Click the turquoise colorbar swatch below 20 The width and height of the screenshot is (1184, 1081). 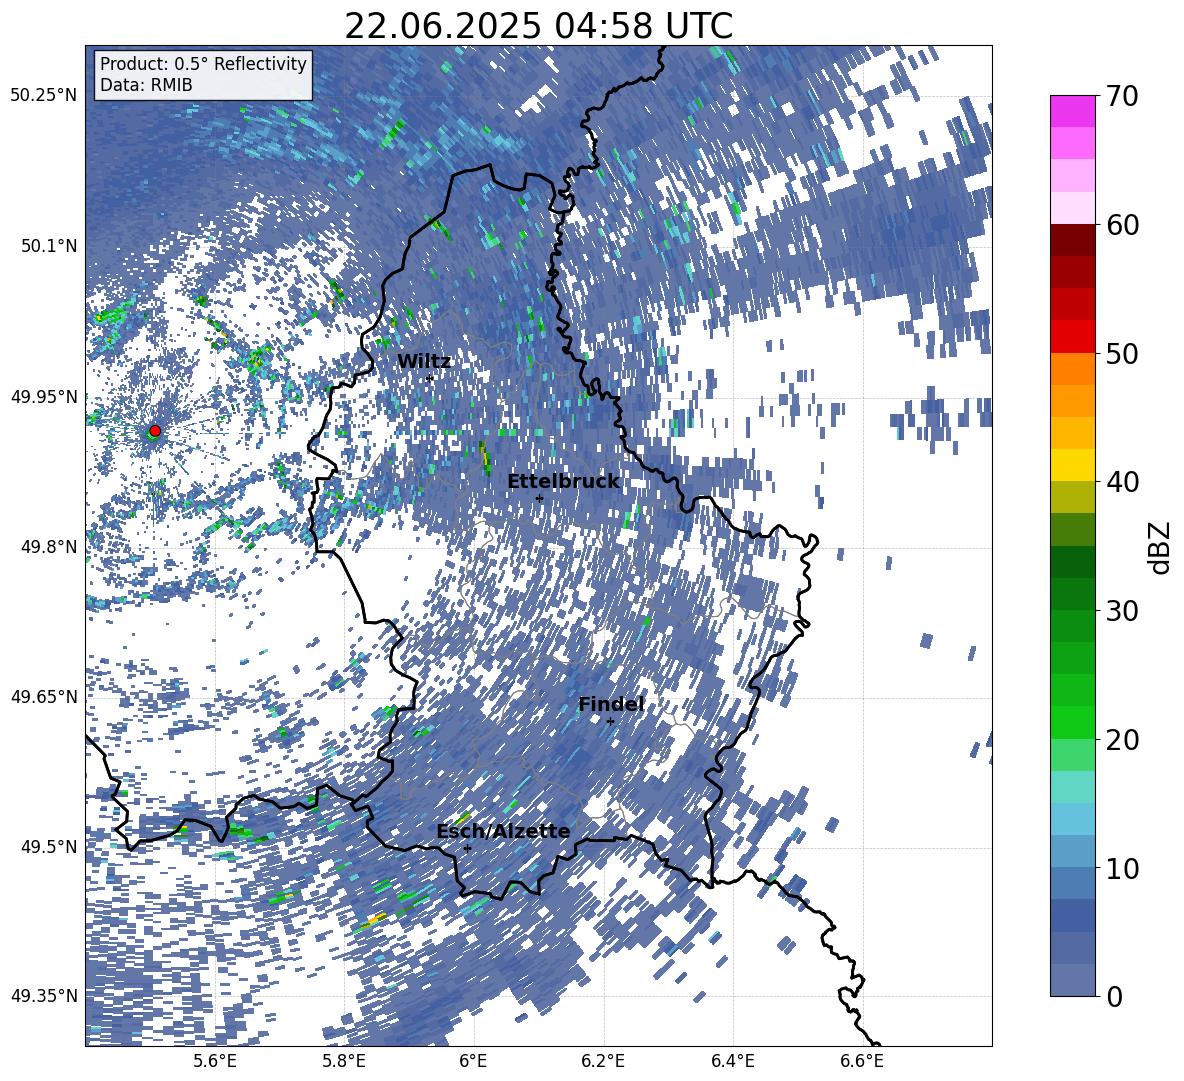(x=1072, y=787)
